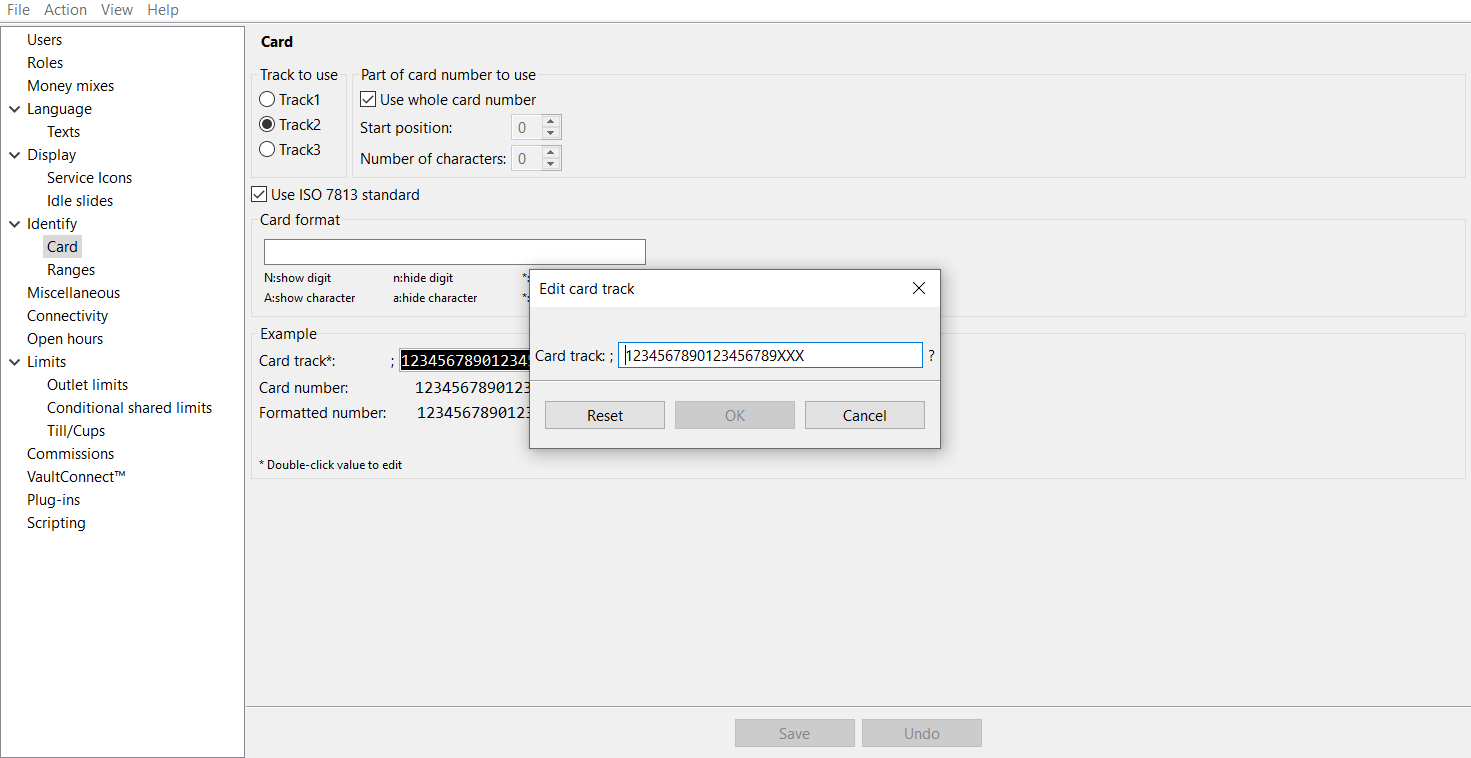Image resolution: width=1471 pixels, height=758 pixels.
Task: Uncheck "Use ISO 7813 standard"
Action: coord(259,194)
